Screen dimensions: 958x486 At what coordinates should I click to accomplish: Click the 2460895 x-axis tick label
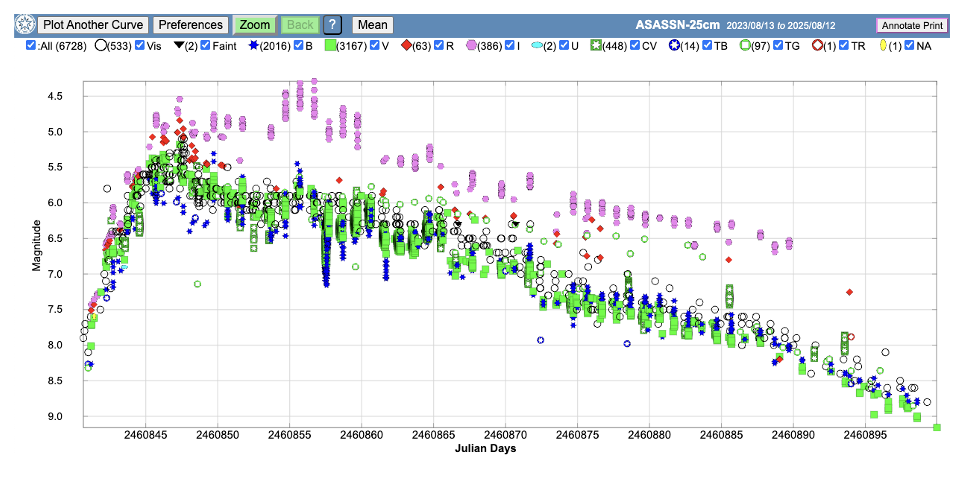(x=865, y=435)
